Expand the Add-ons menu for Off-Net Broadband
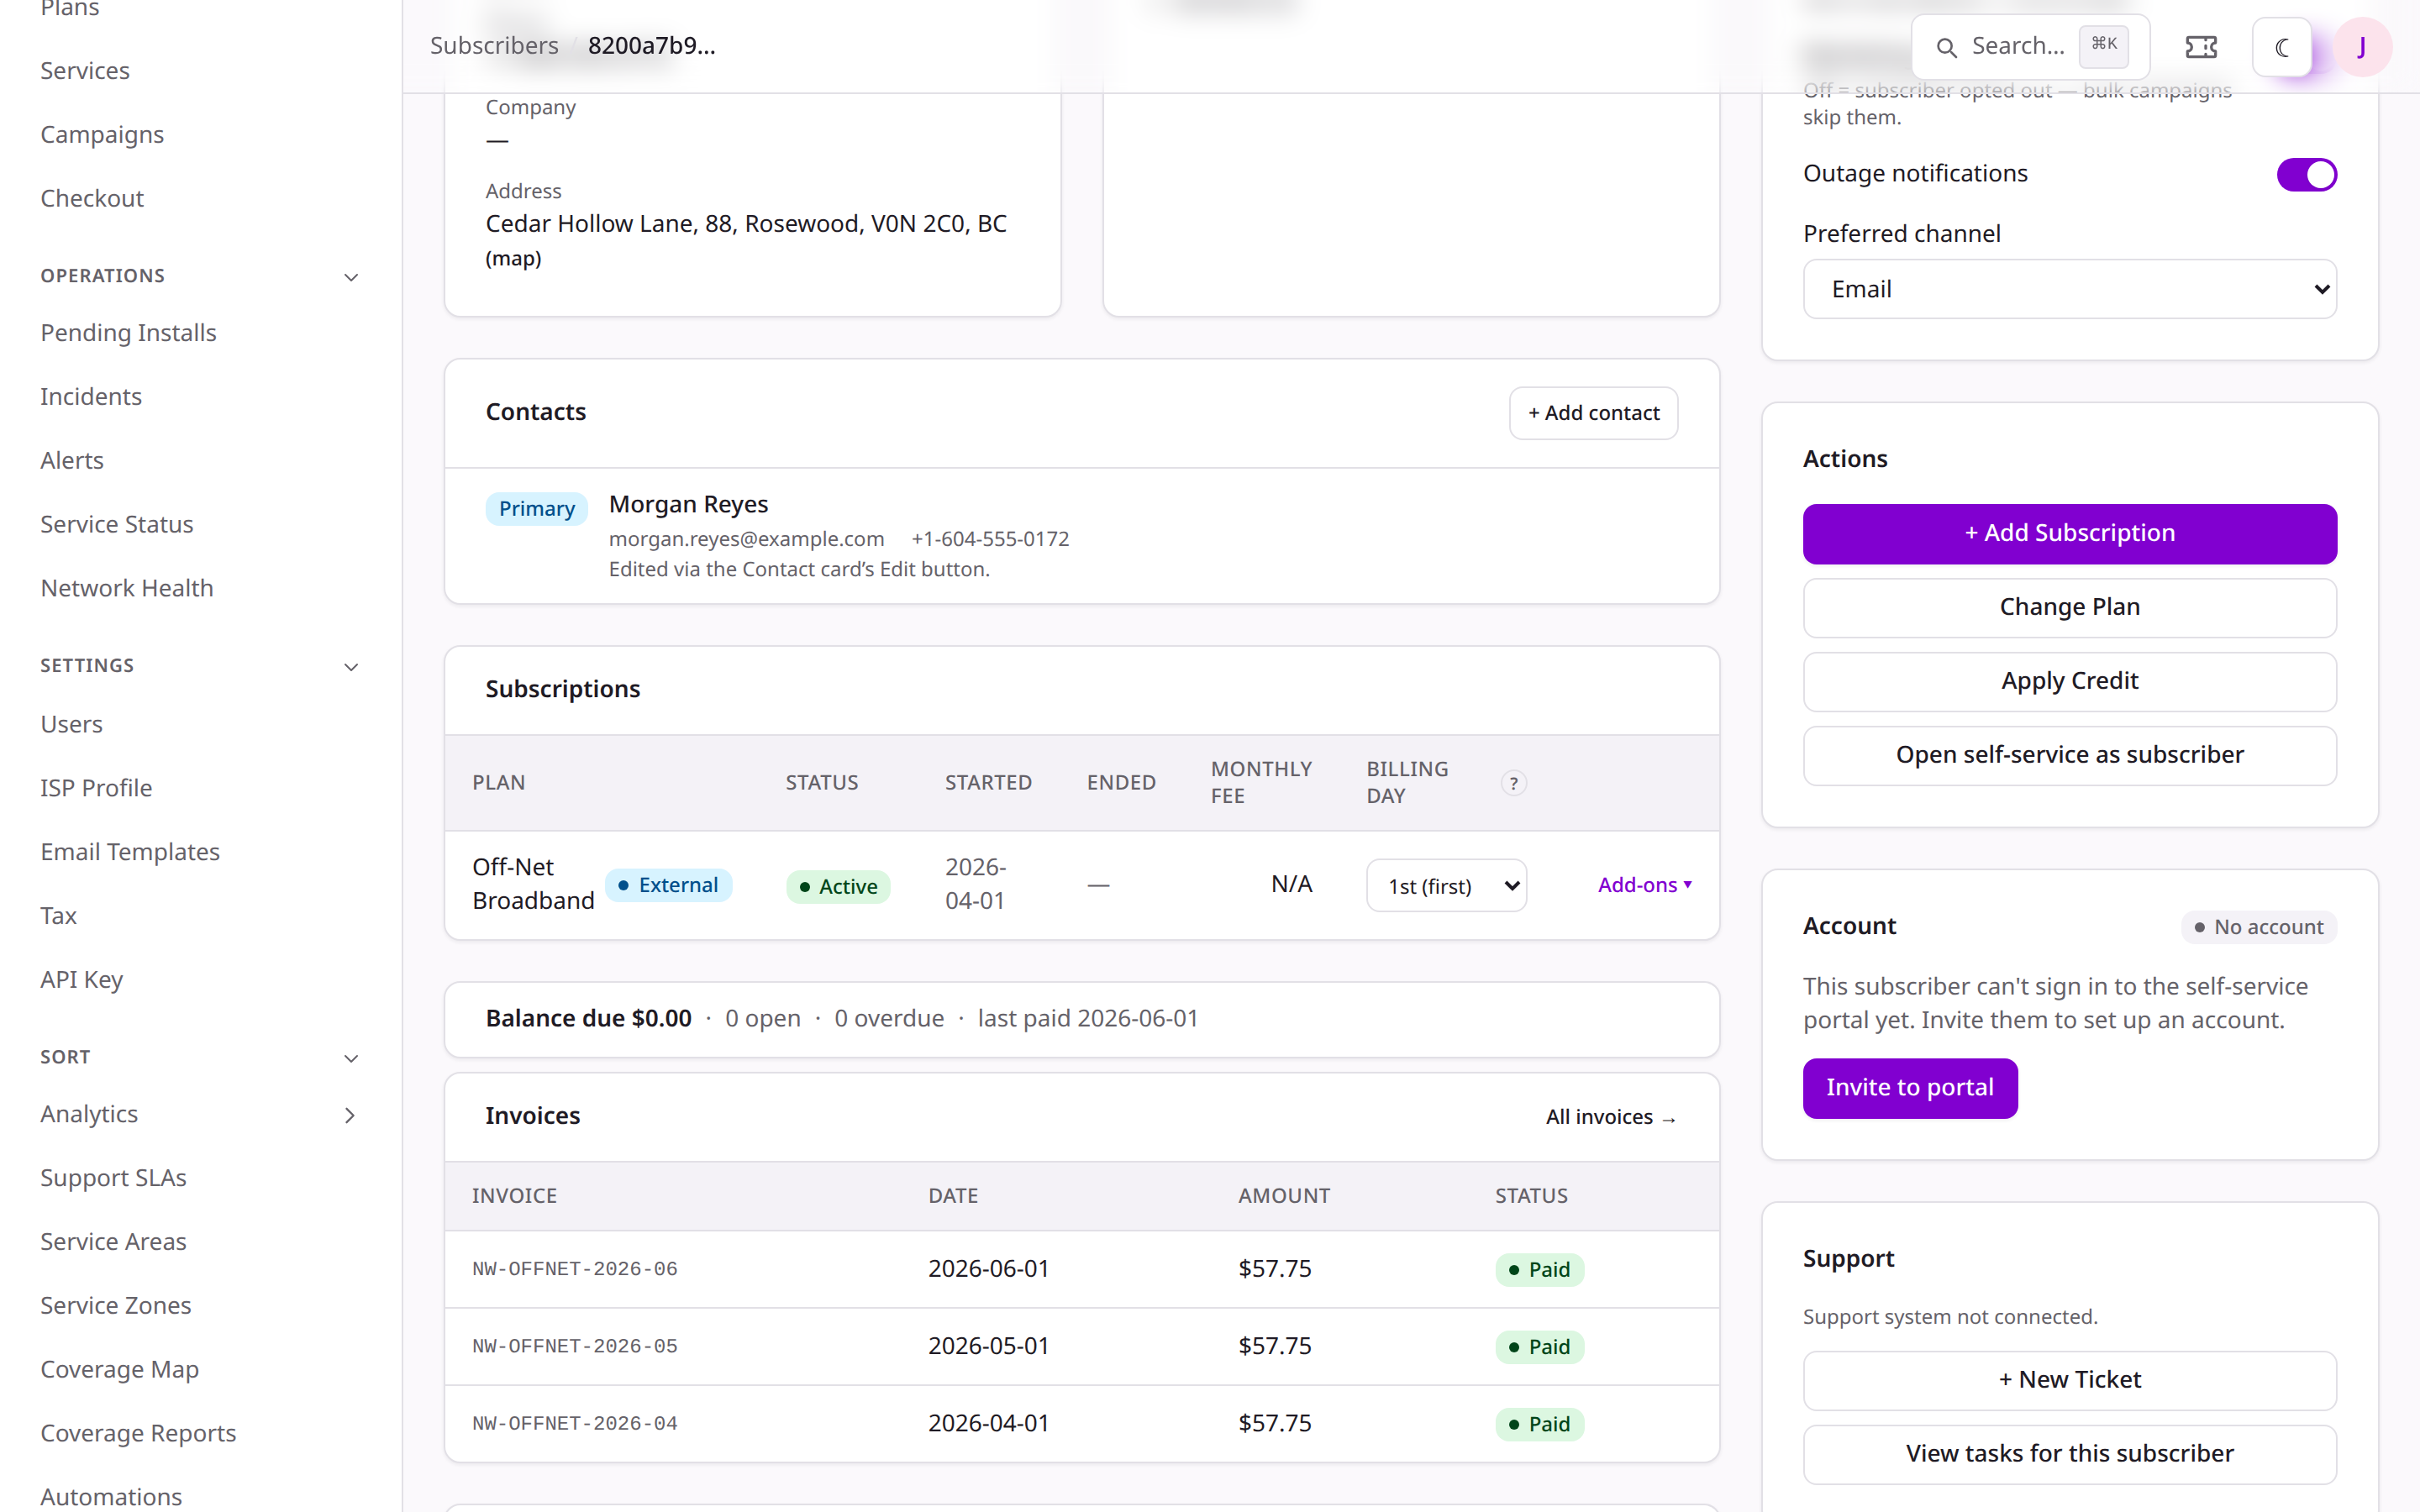2420x1512 pixels. [1644, 885]
